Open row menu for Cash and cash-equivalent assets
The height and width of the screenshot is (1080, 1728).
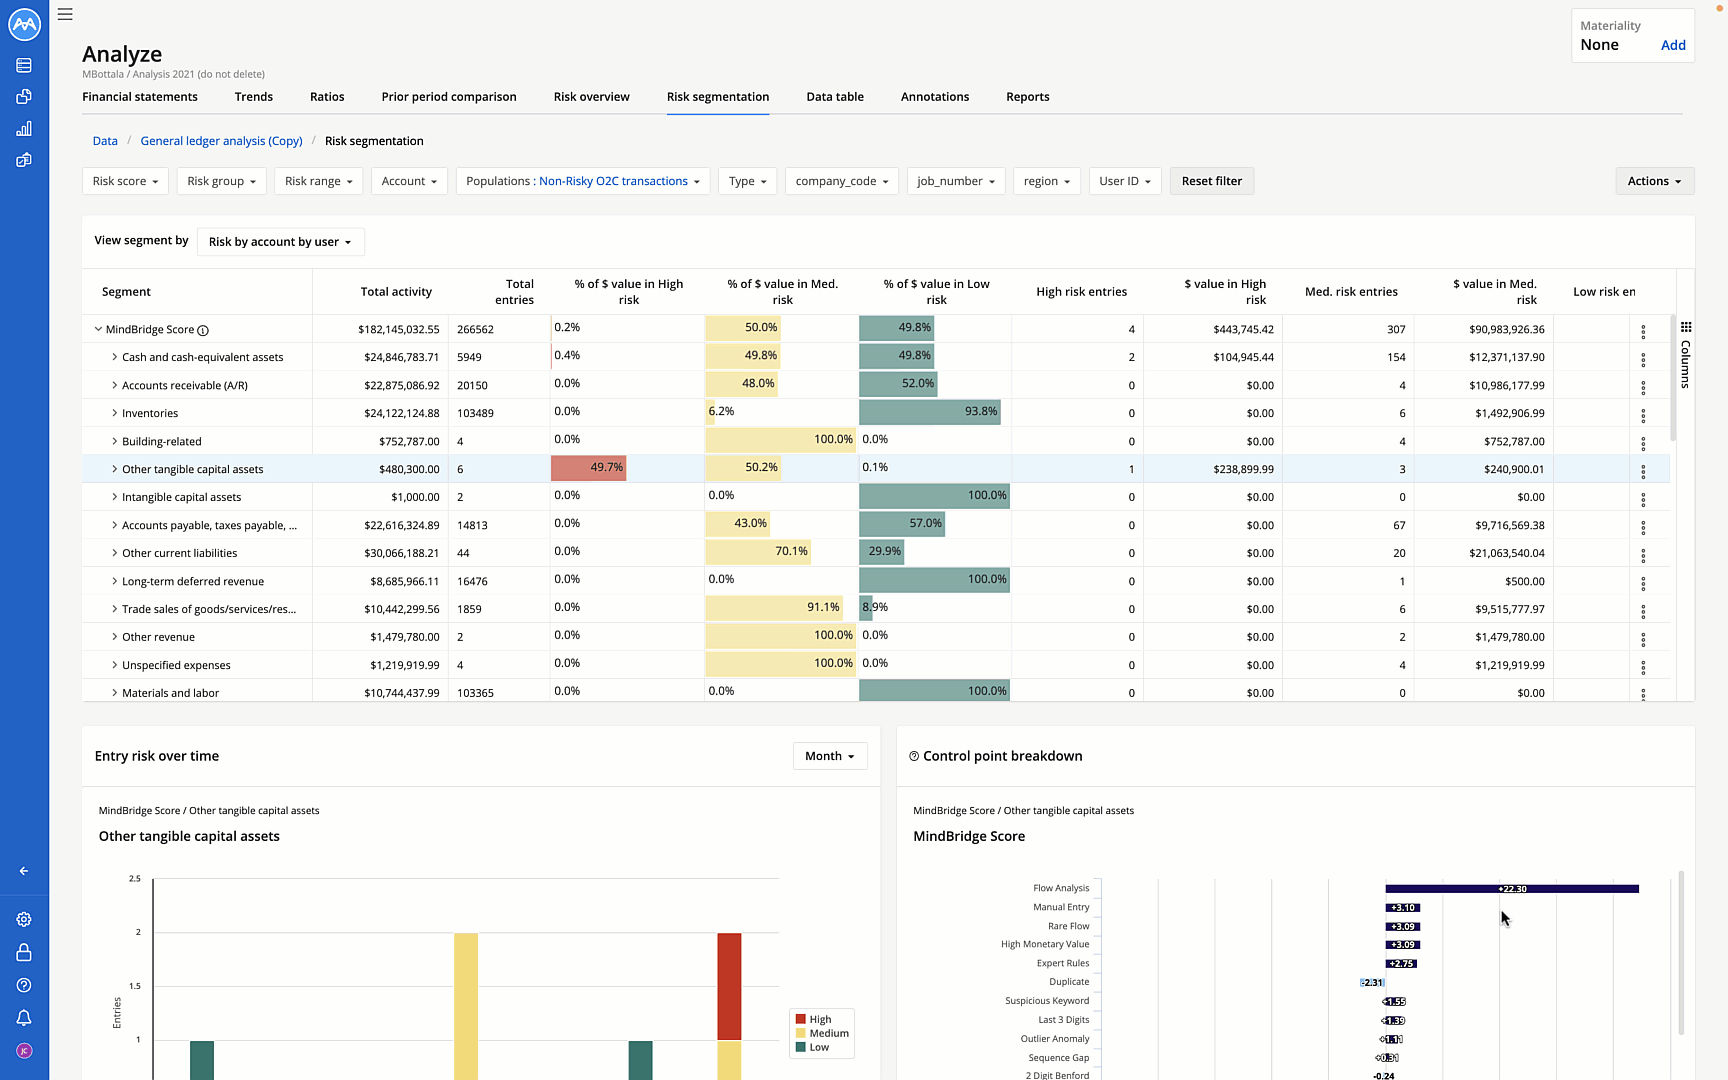click(x=1643, y=359)
